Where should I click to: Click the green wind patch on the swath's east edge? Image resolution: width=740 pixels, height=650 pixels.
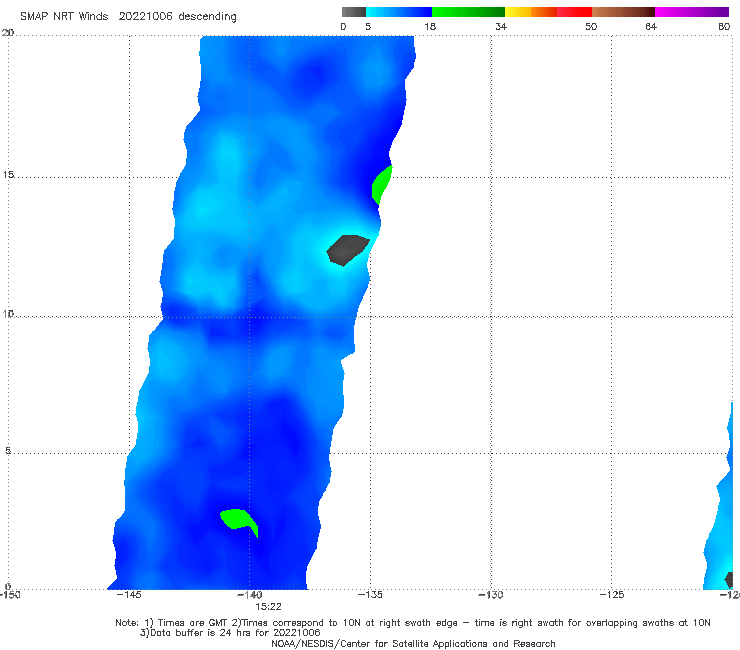click(381, 185)
